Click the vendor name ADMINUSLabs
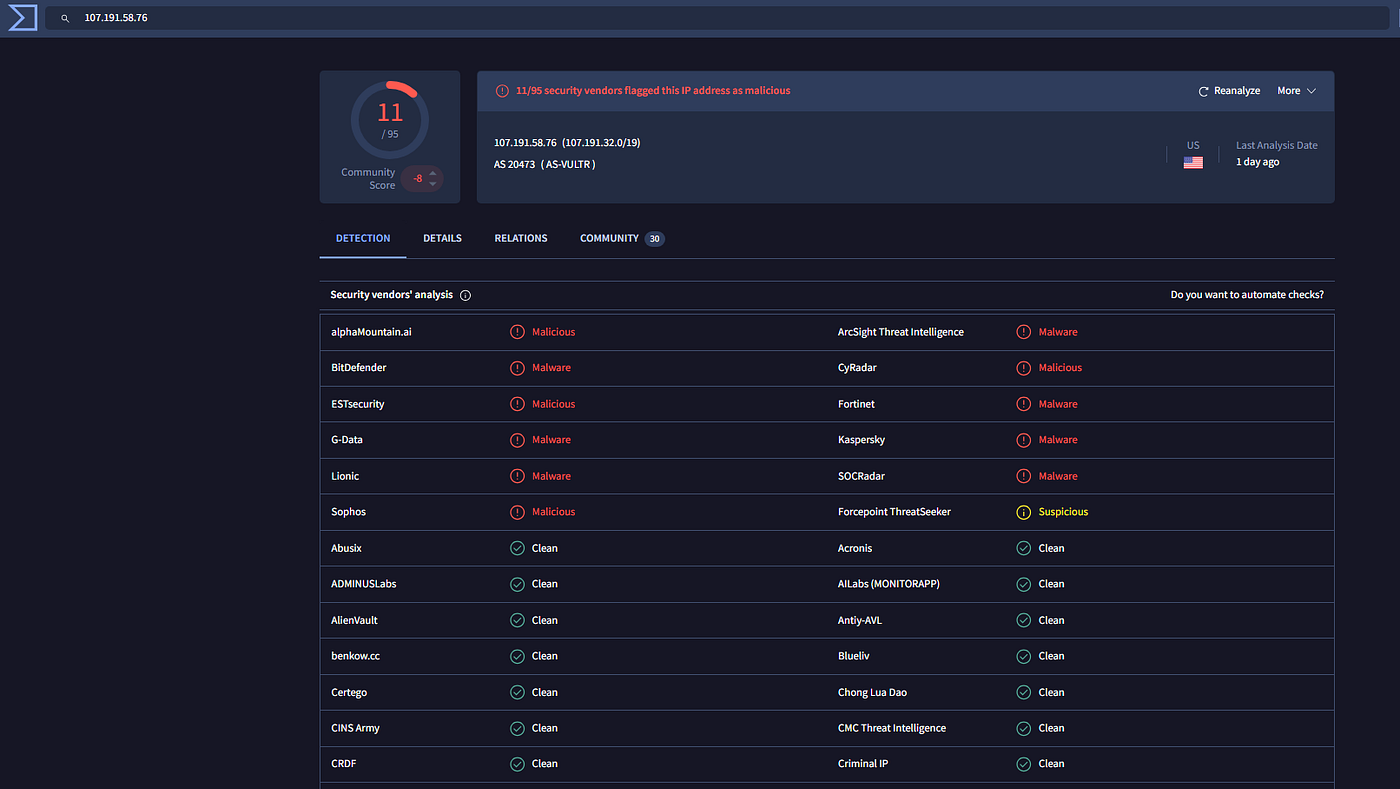This screenshot has height=789, width=1400. pos(364,584)
